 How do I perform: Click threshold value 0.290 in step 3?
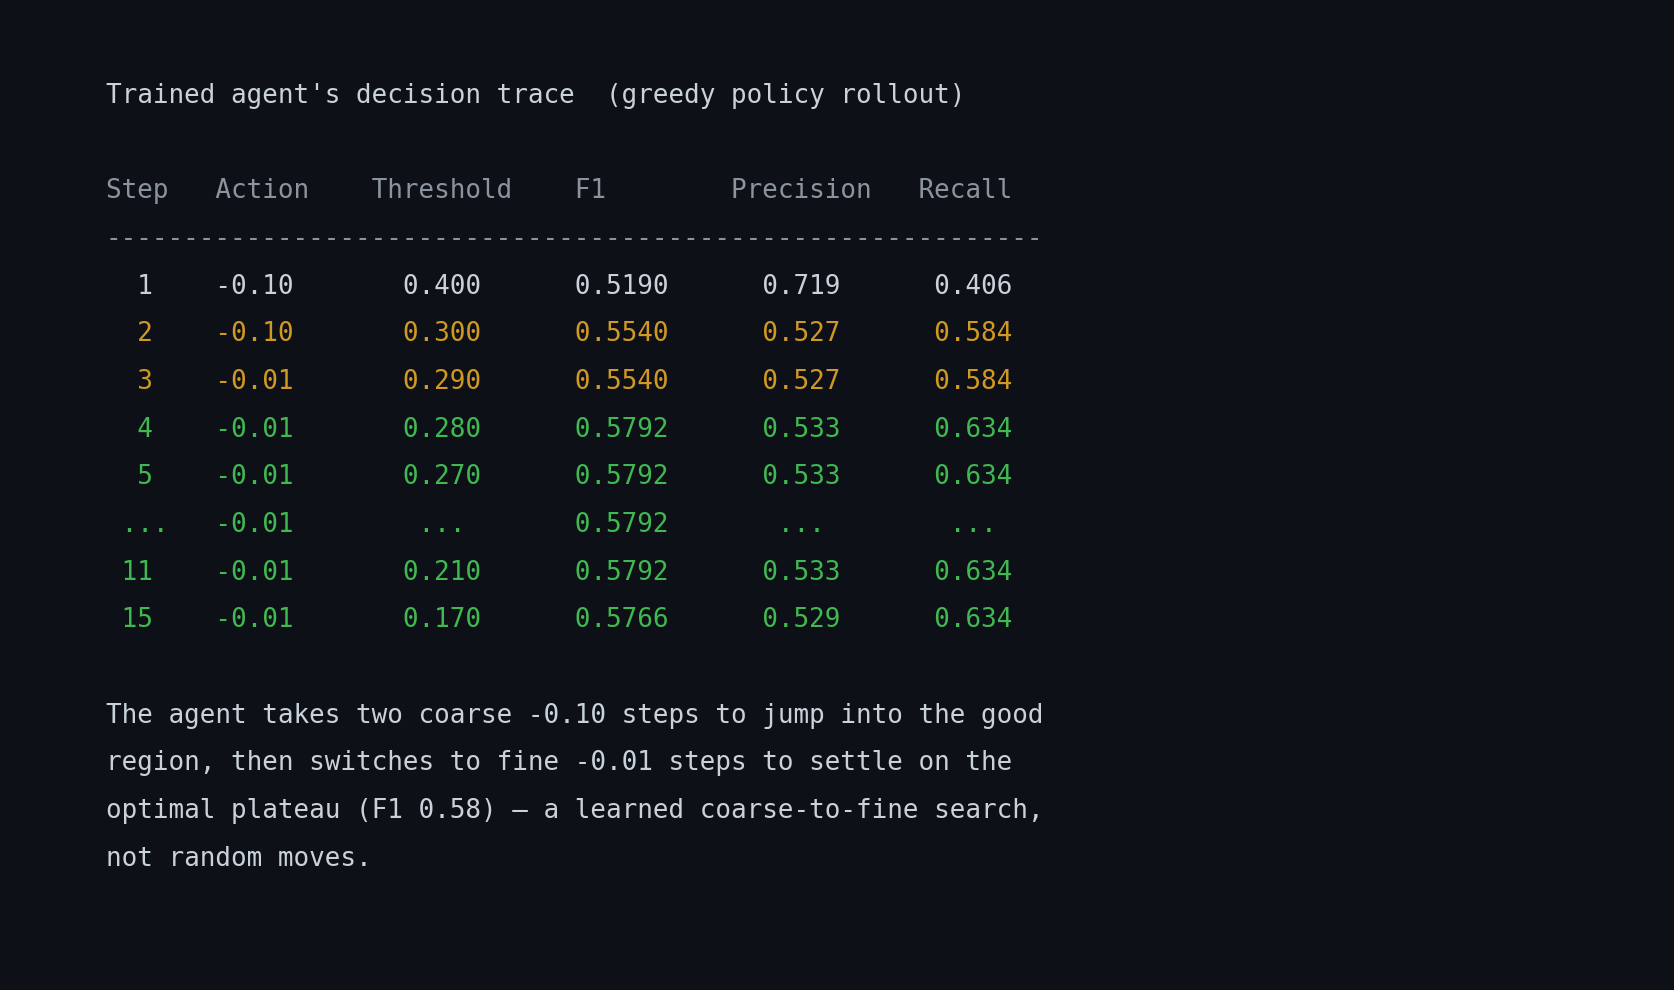click(442, 381)
